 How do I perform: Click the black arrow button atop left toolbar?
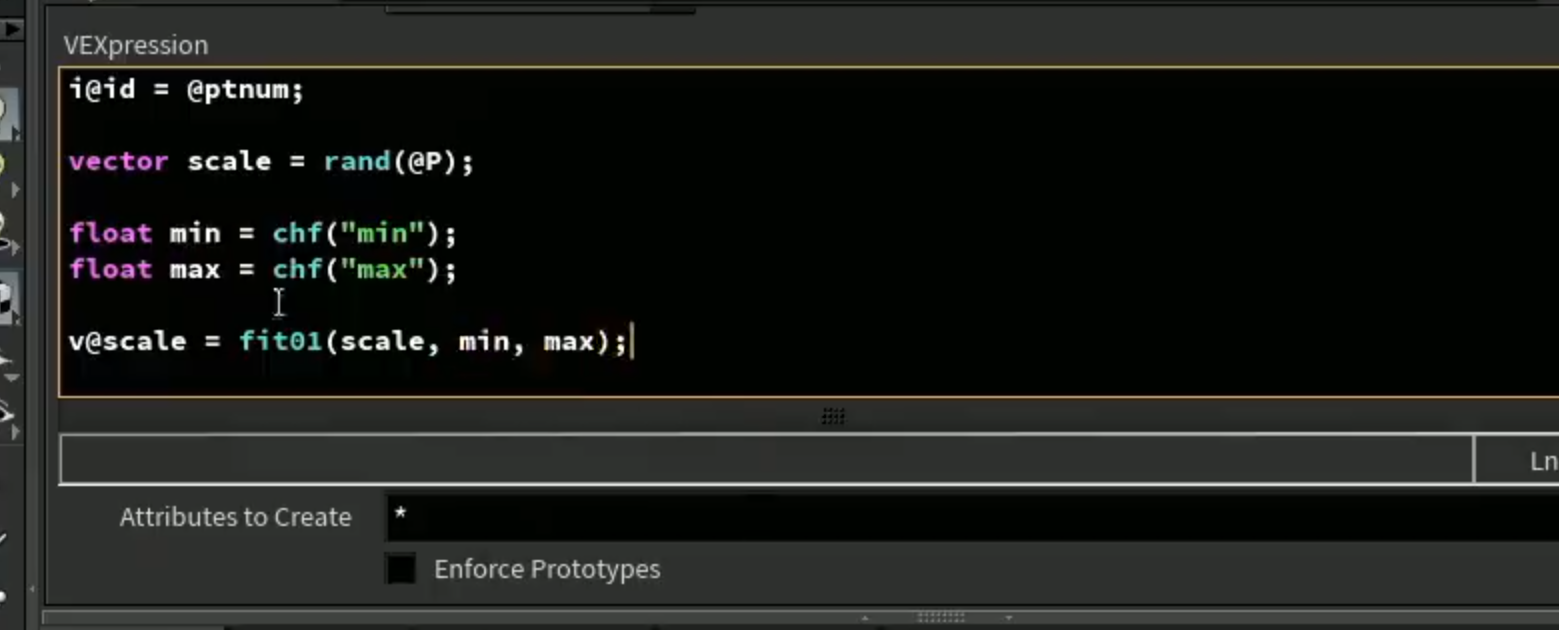coord(10,29)
